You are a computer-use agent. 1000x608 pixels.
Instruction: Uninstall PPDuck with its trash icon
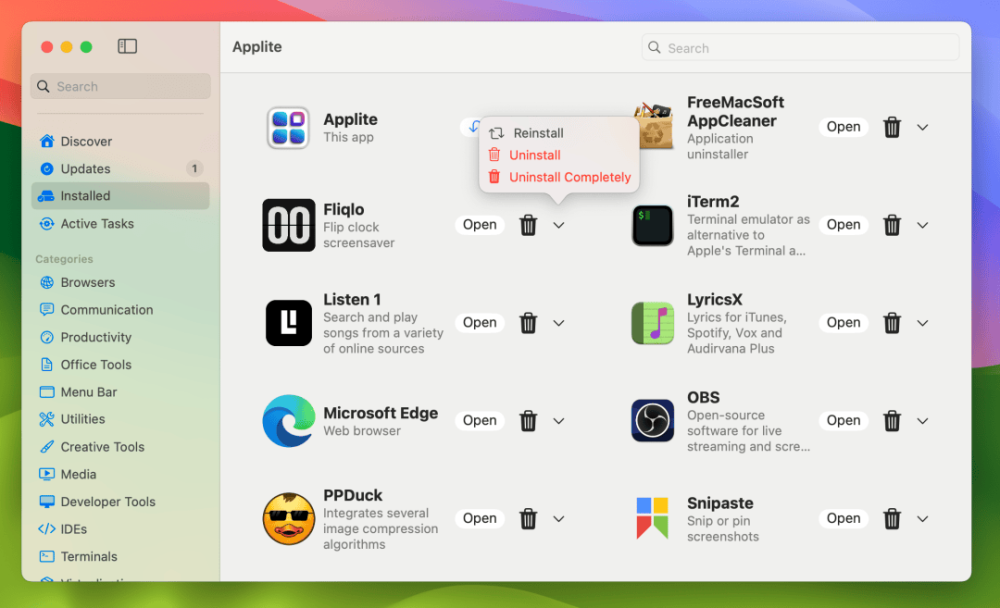tap(528, 519)
